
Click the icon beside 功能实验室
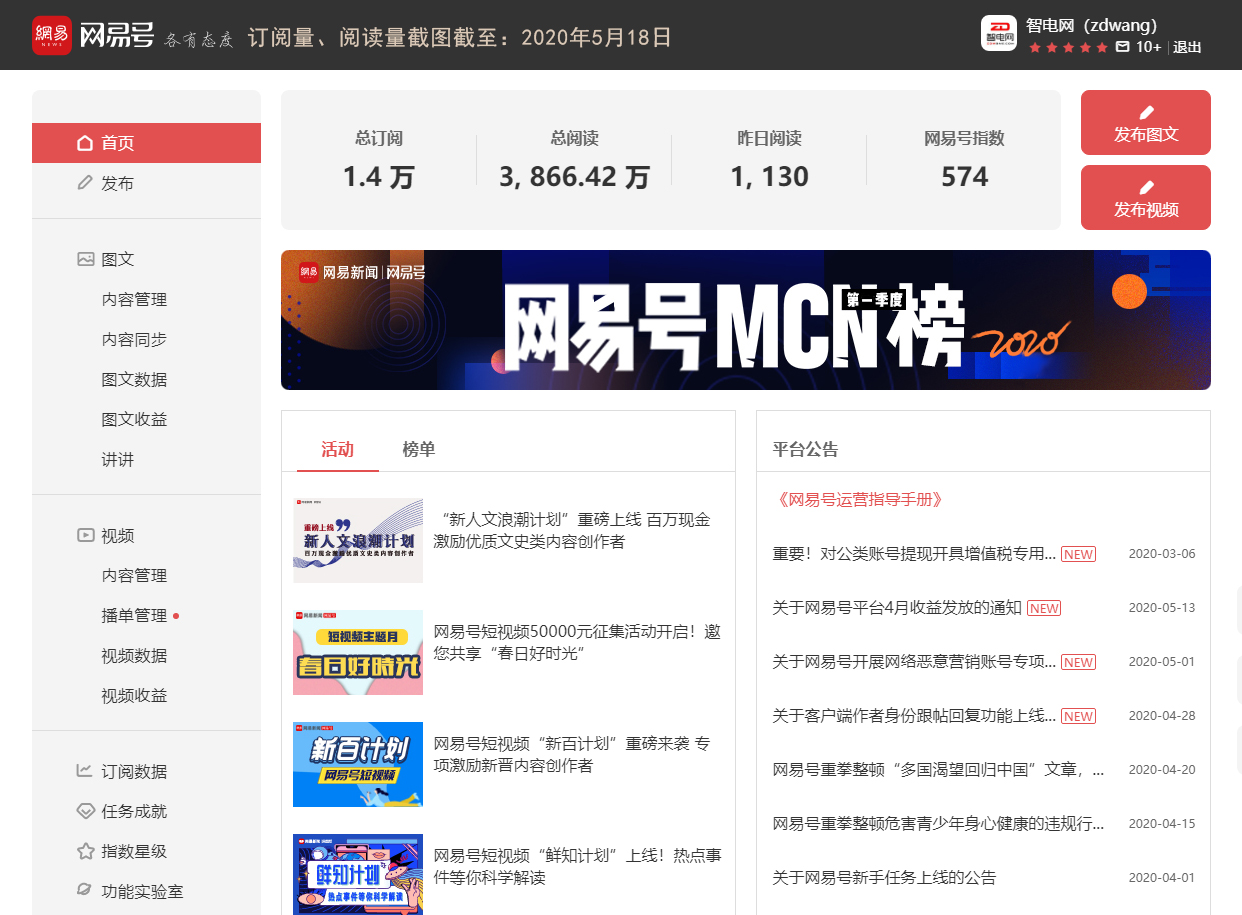pos(86,890)
